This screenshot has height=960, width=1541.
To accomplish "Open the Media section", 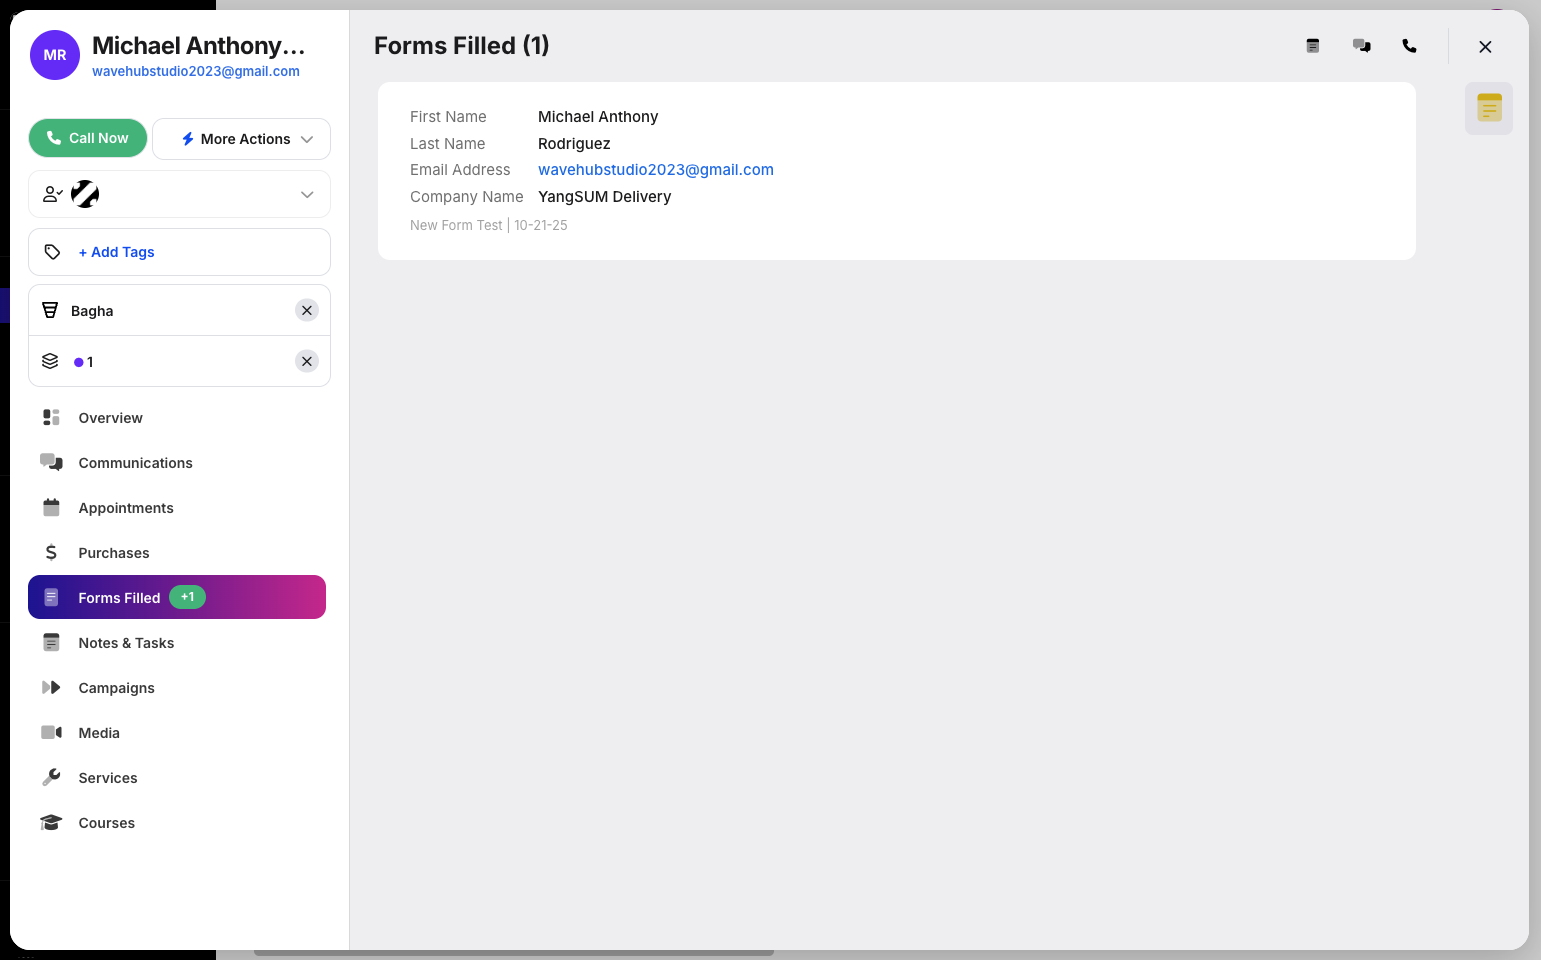I will point(177,733).
